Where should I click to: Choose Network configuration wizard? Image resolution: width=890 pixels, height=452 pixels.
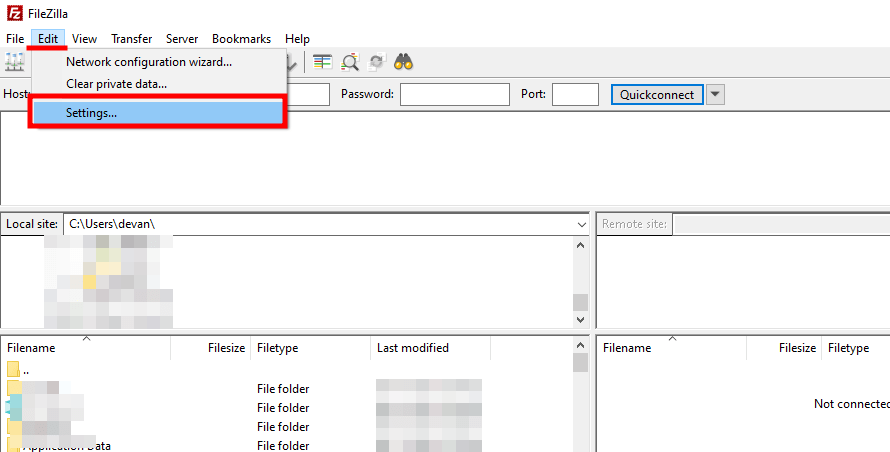(x=159, y=62)
